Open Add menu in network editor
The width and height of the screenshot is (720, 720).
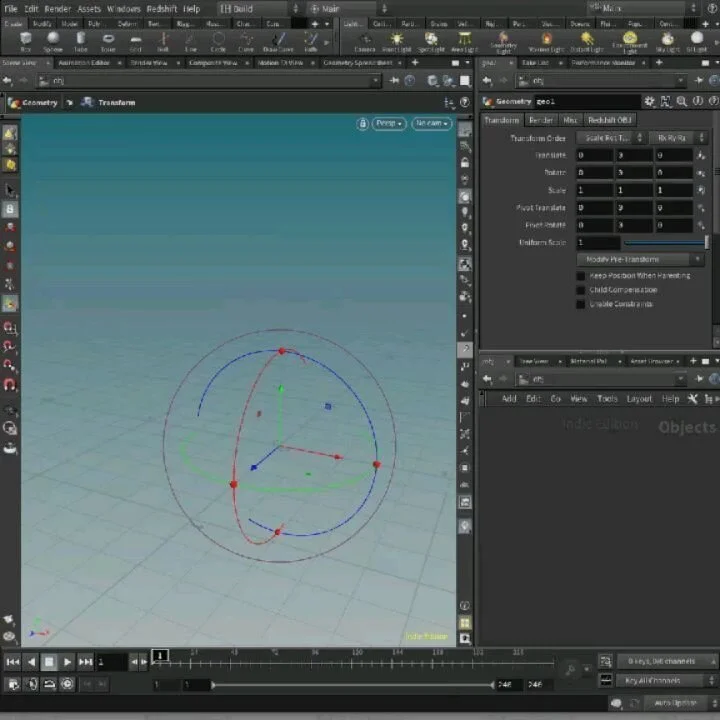509,399
